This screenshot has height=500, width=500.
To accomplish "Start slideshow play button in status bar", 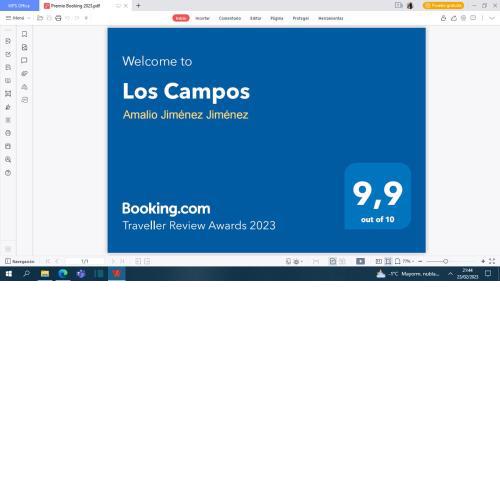I will [x=360, y=261].
